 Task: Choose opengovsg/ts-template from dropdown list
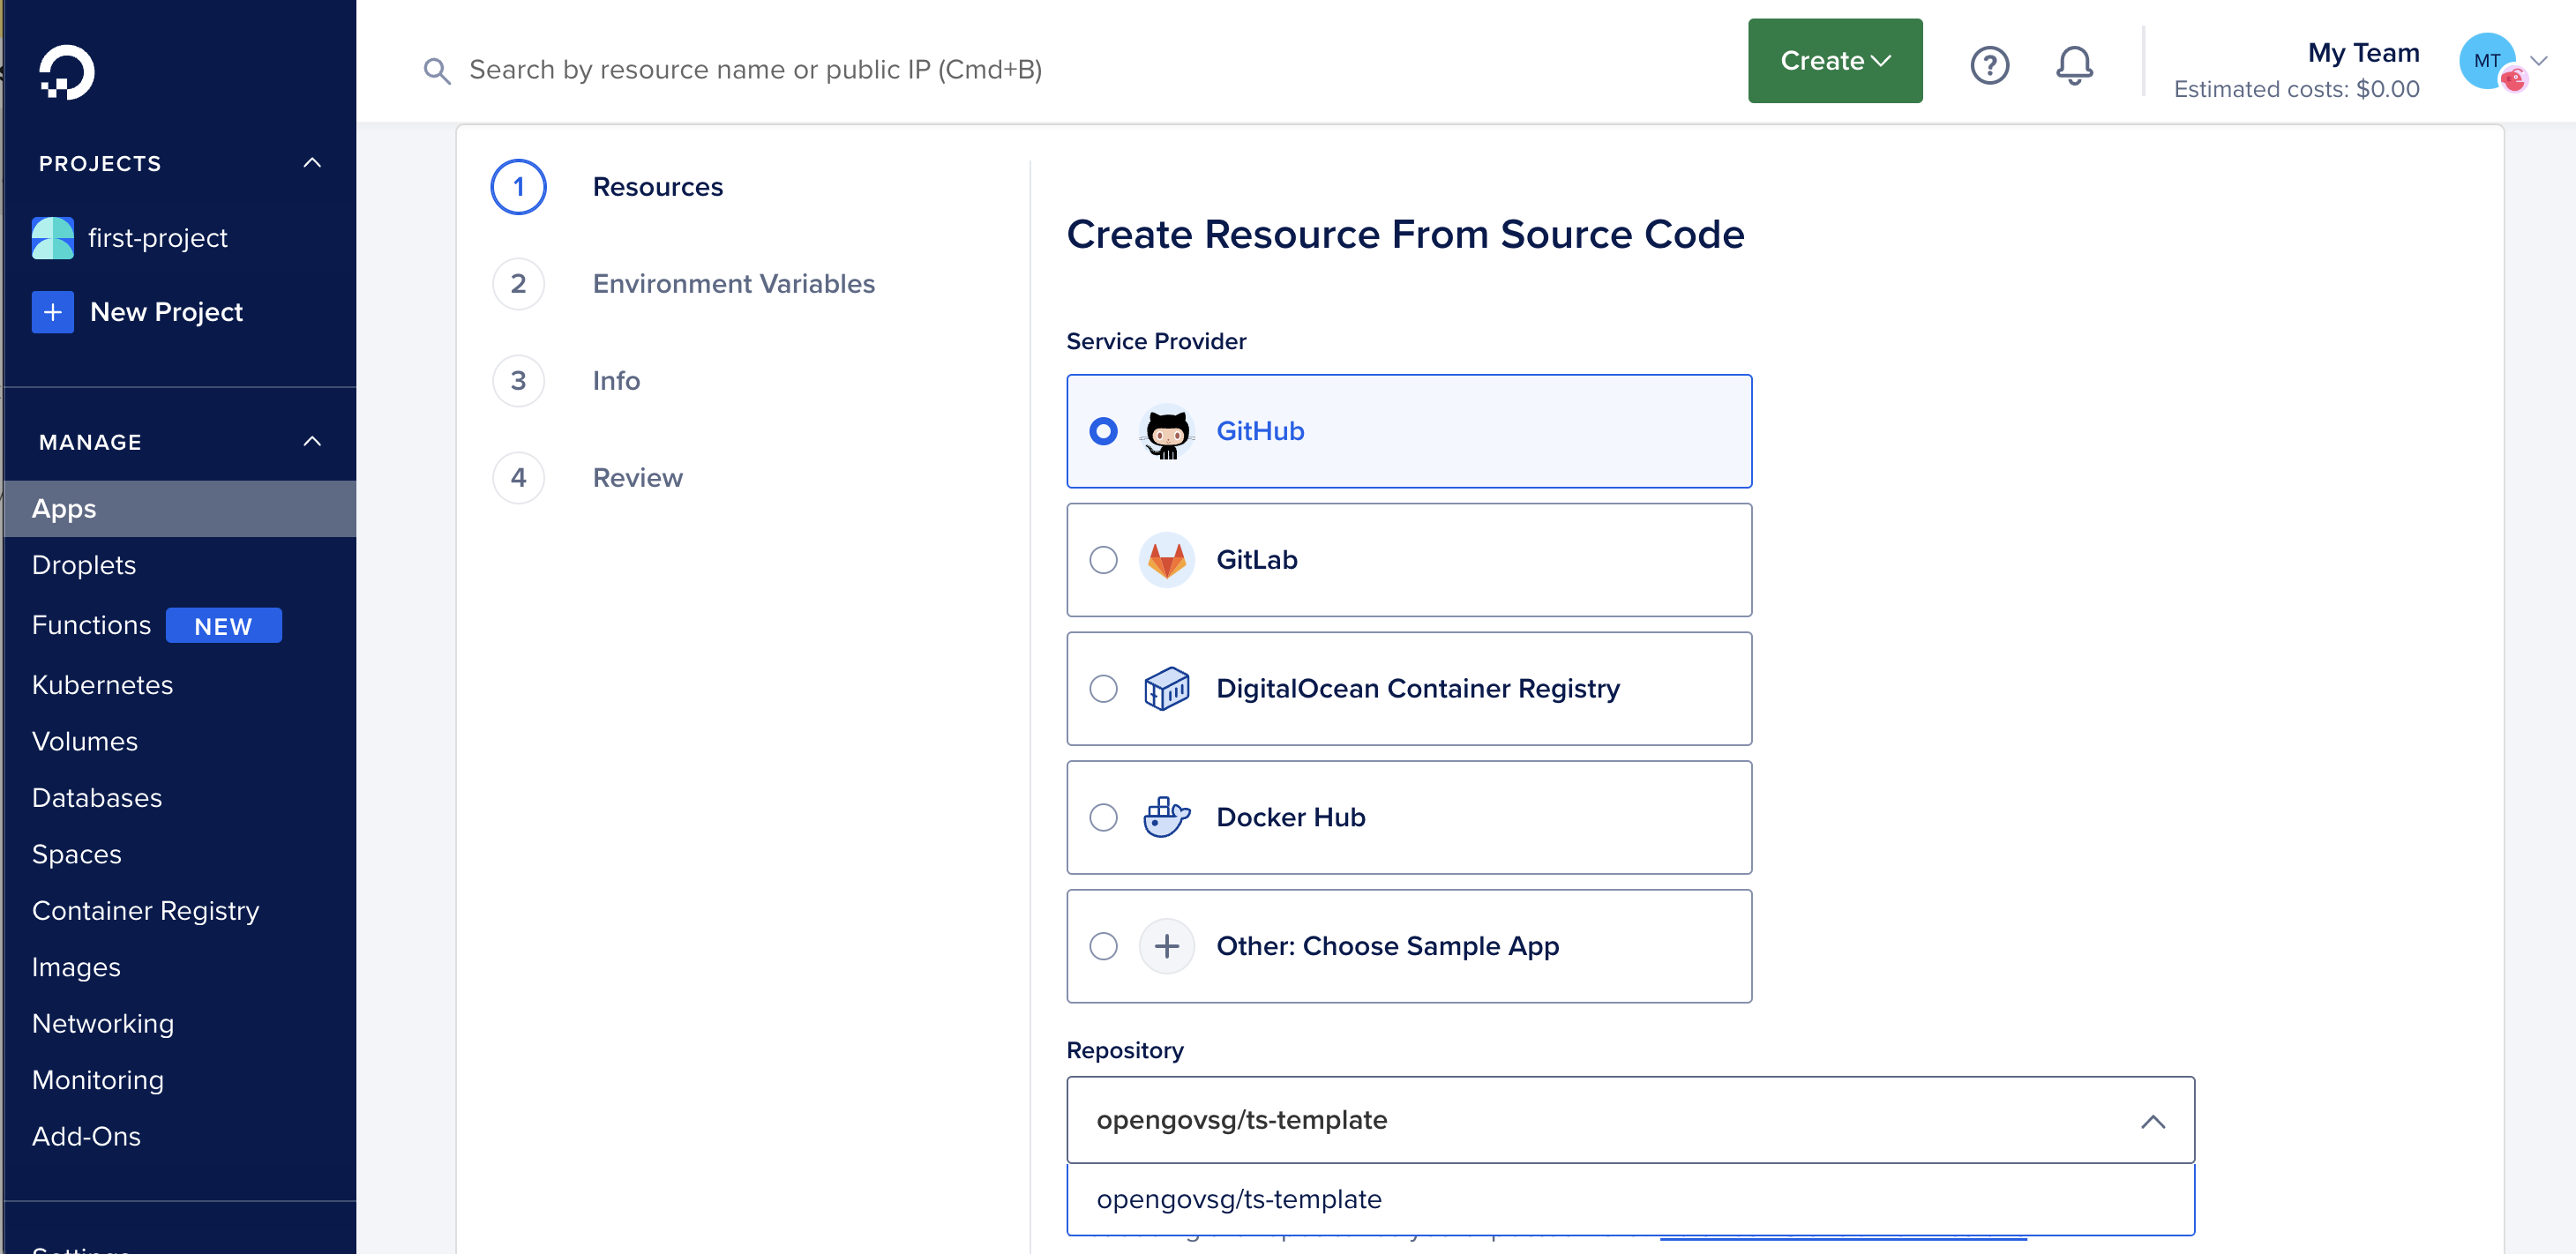(x=1630, y=1199)
